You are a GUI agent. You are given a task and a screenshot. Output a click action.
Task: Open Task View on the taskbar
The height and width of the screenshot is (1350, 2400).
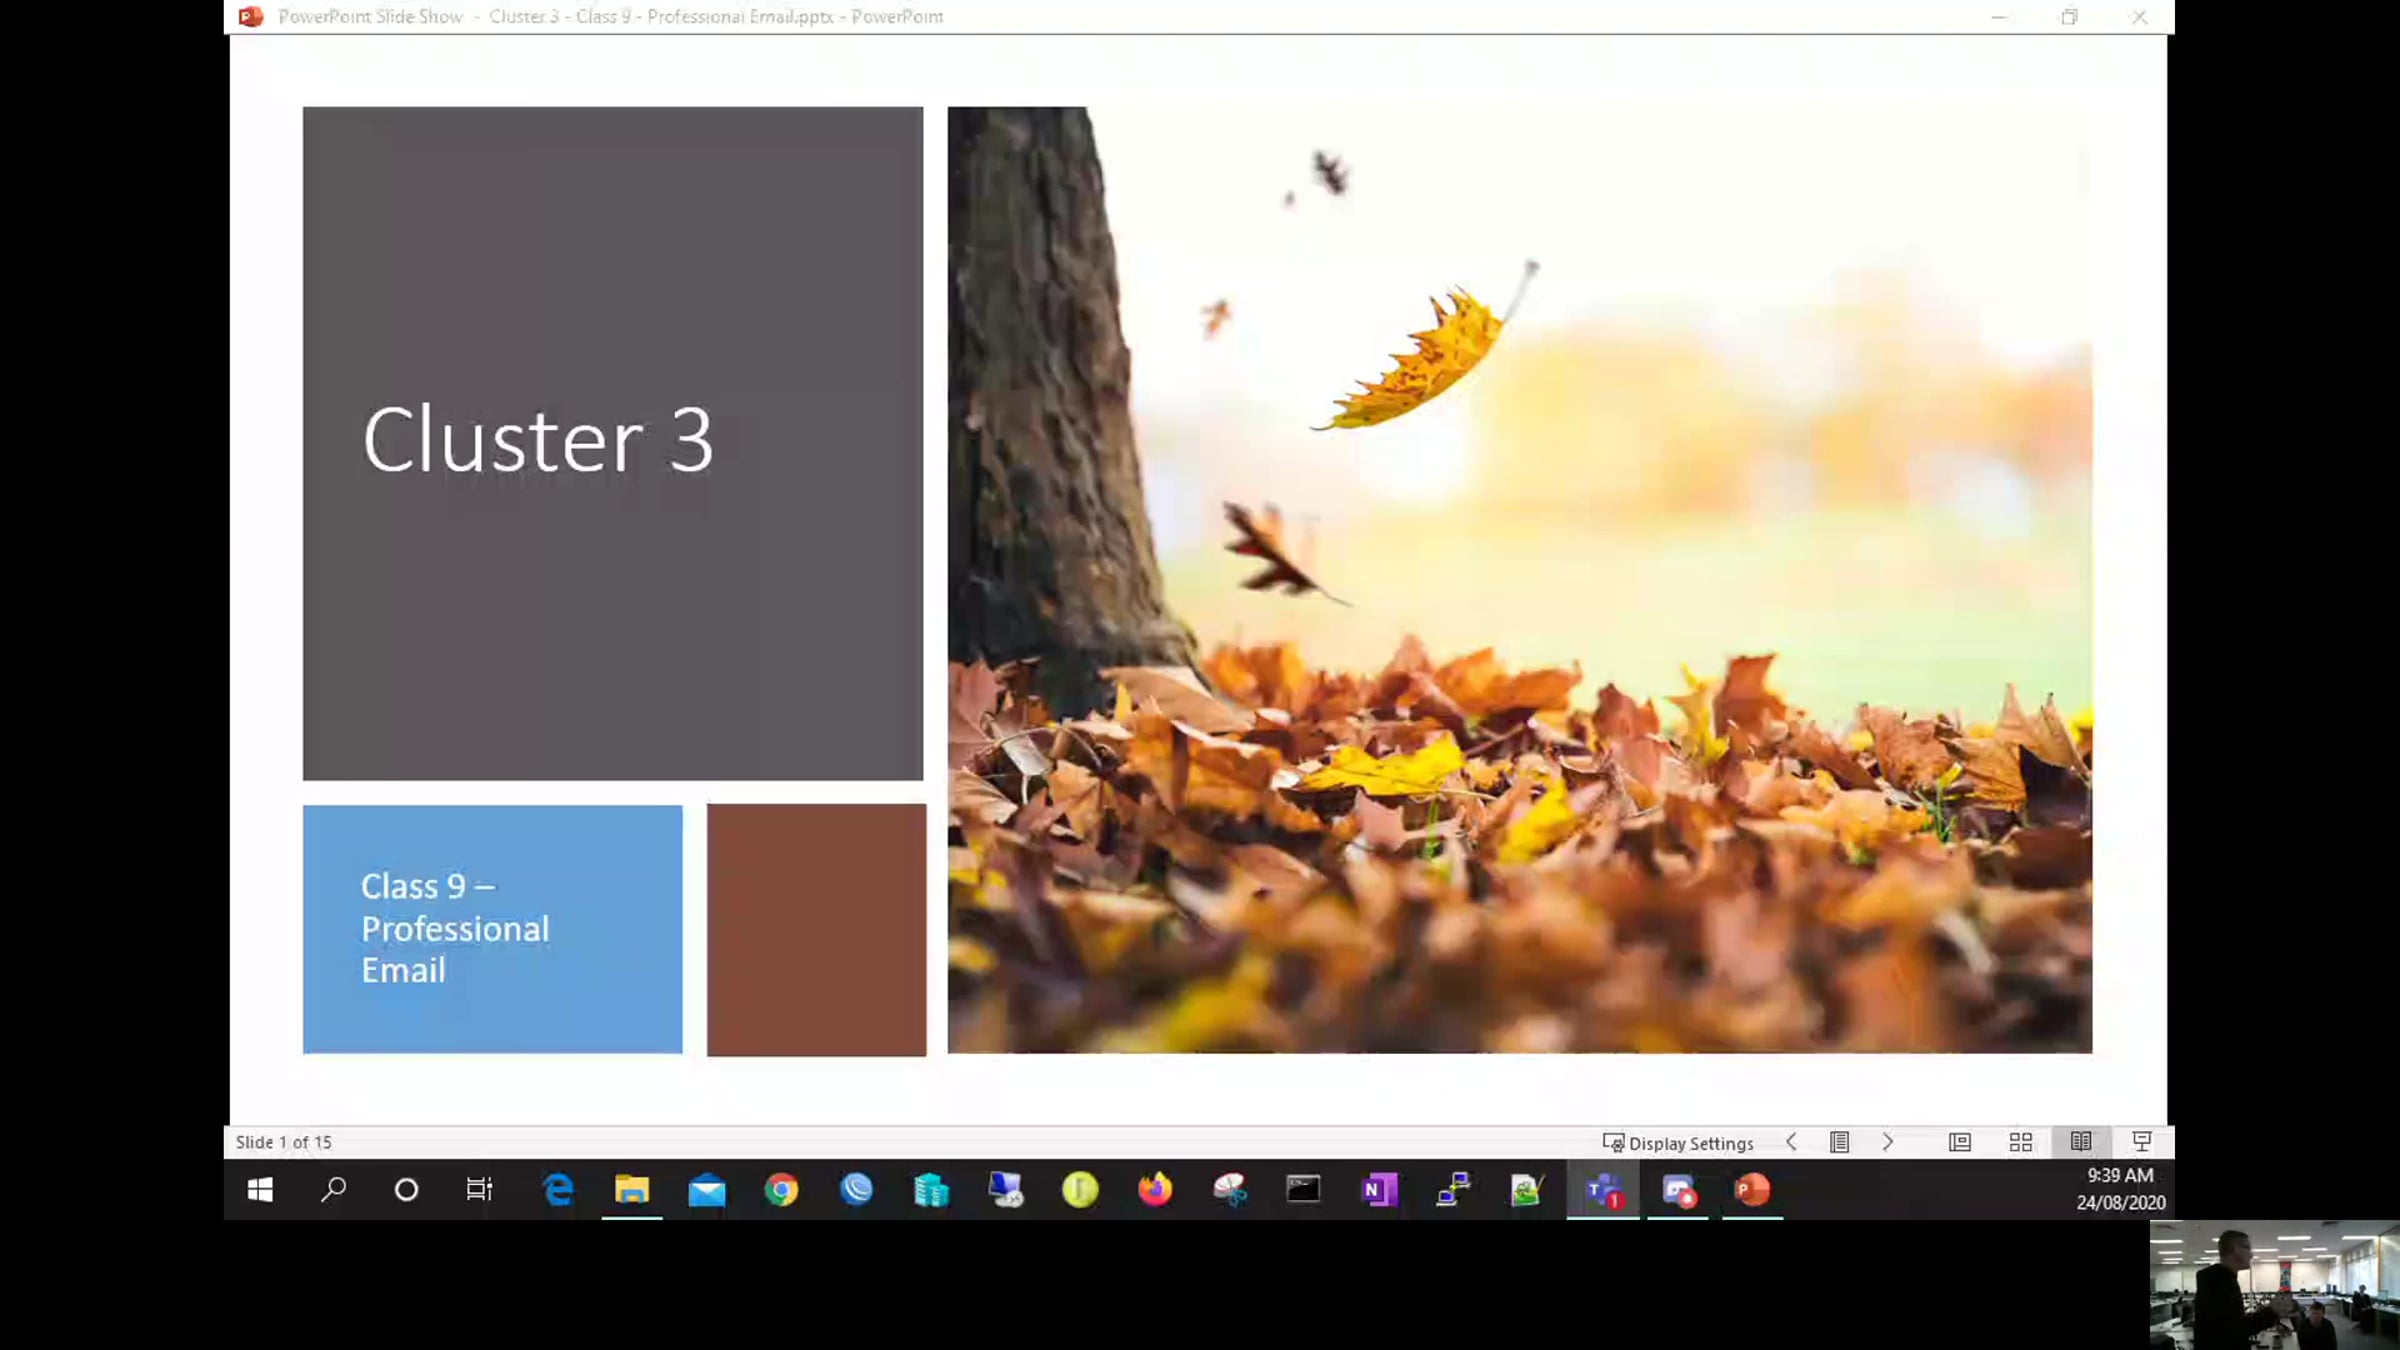click(479, 1190)
